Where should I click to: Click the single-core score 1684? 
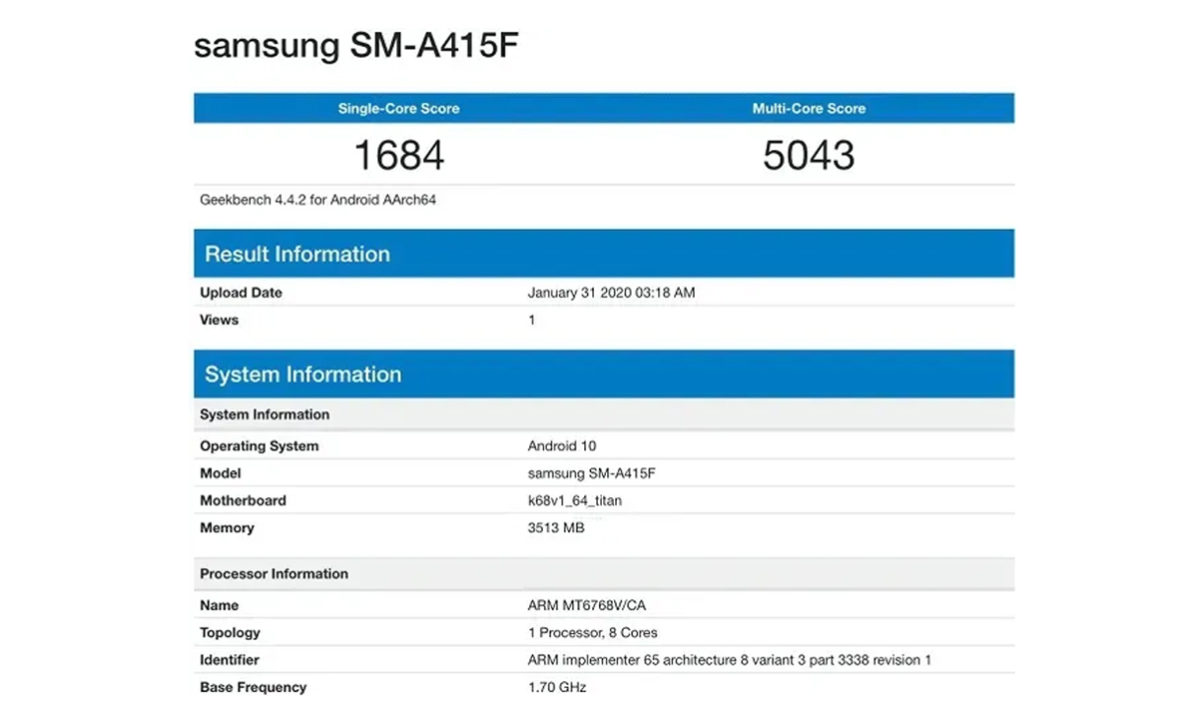tap(399, 155)
